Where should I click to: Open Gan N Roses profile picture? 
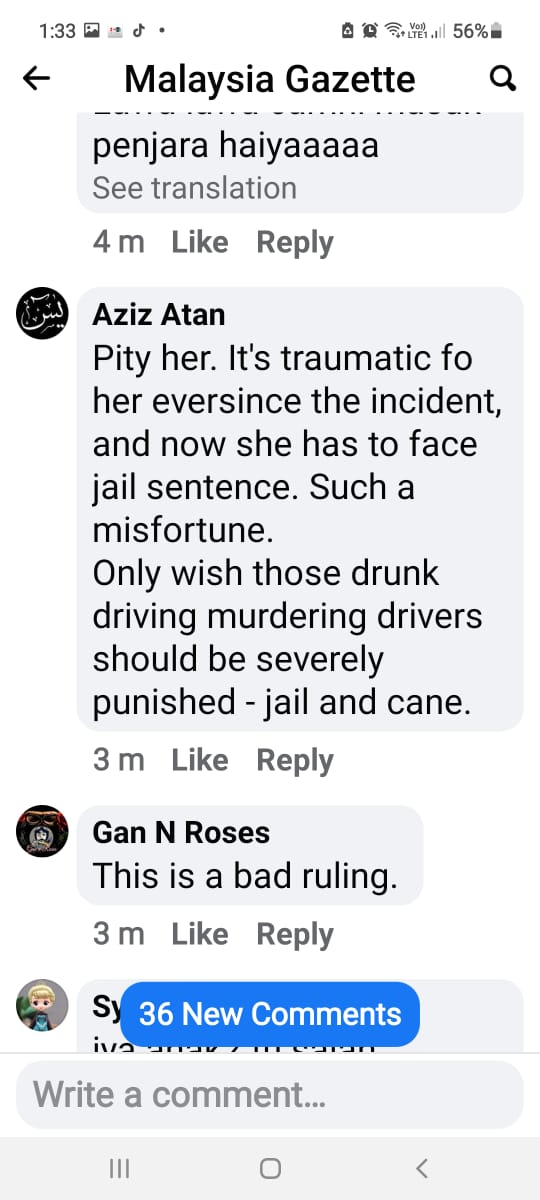tap(43, 831)
